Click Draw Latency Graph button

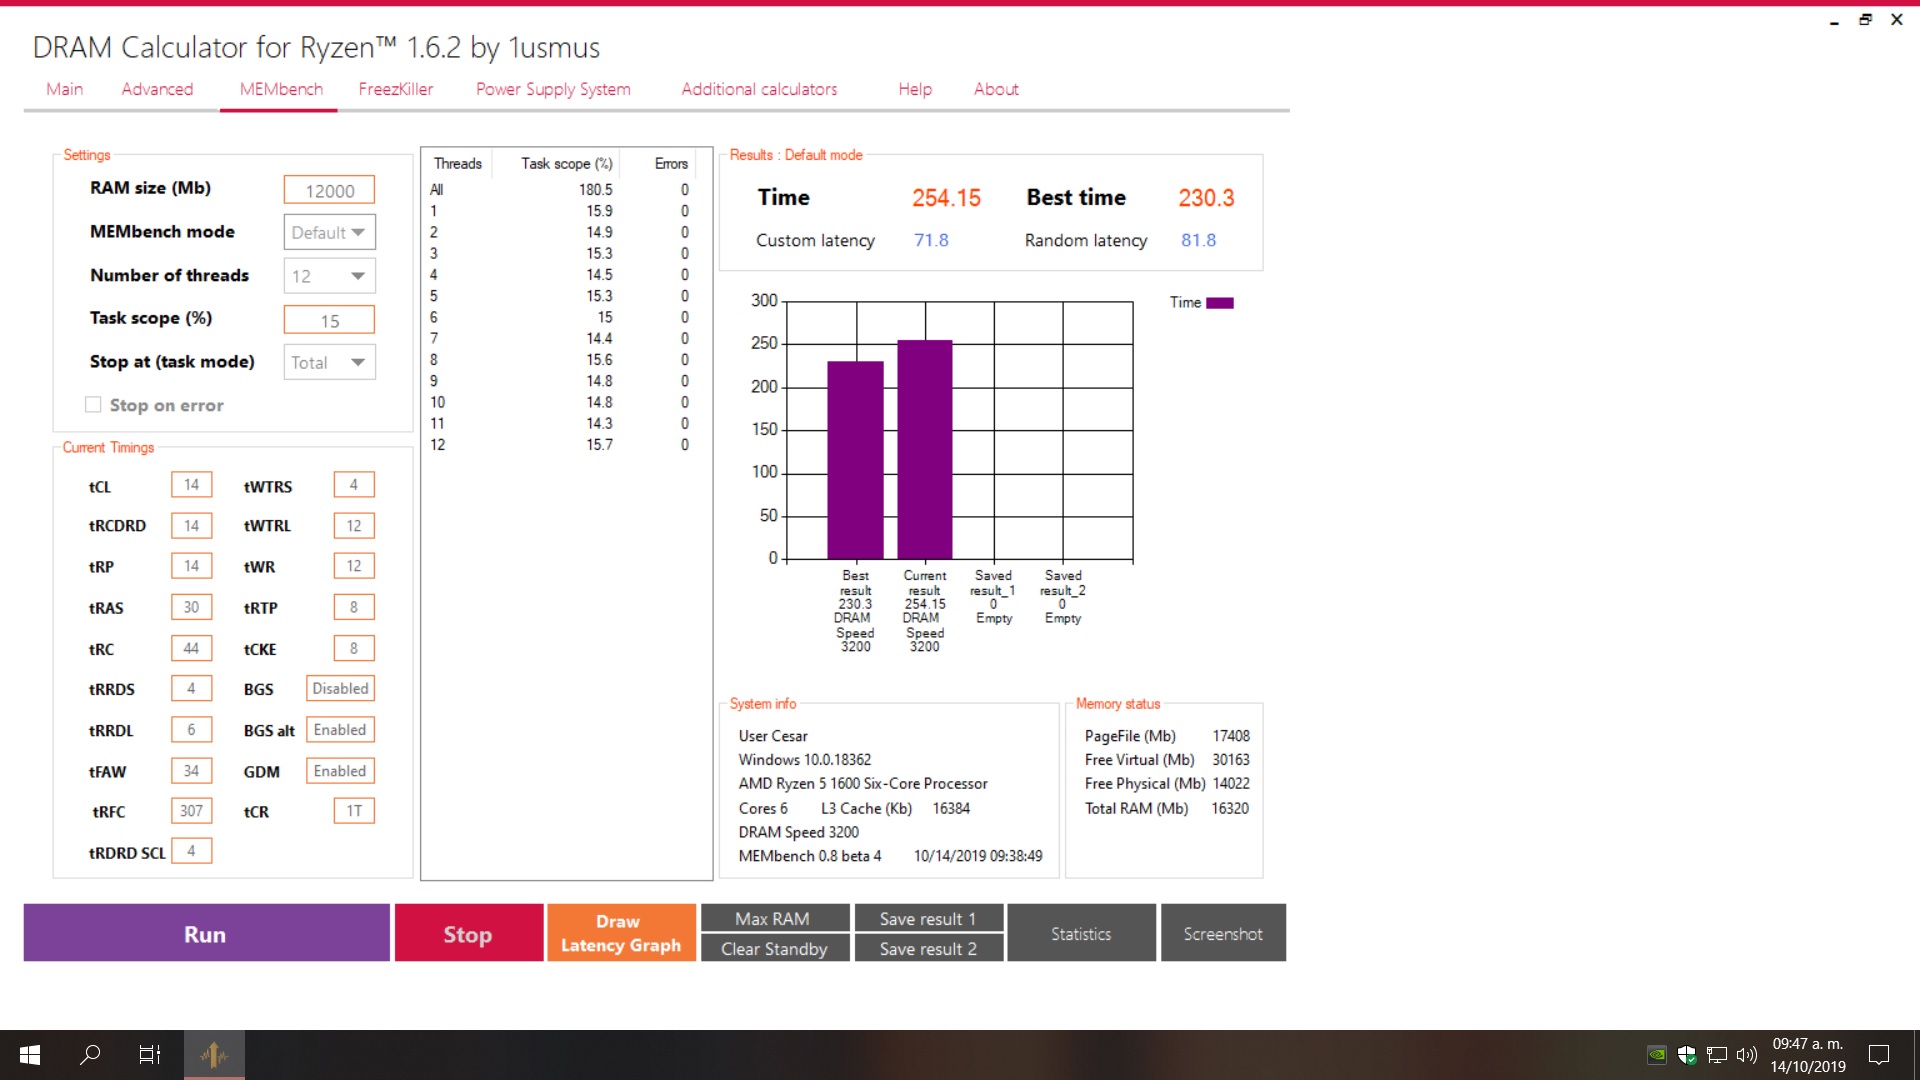coord(620,933)
